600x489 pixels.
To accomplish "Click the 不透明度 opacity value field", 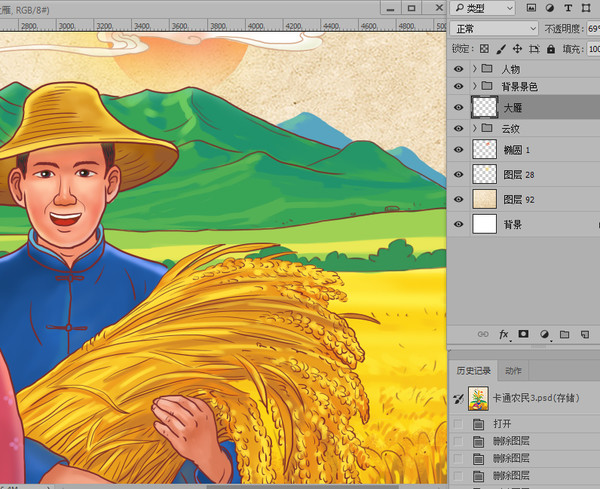I will tap(593, 29).
